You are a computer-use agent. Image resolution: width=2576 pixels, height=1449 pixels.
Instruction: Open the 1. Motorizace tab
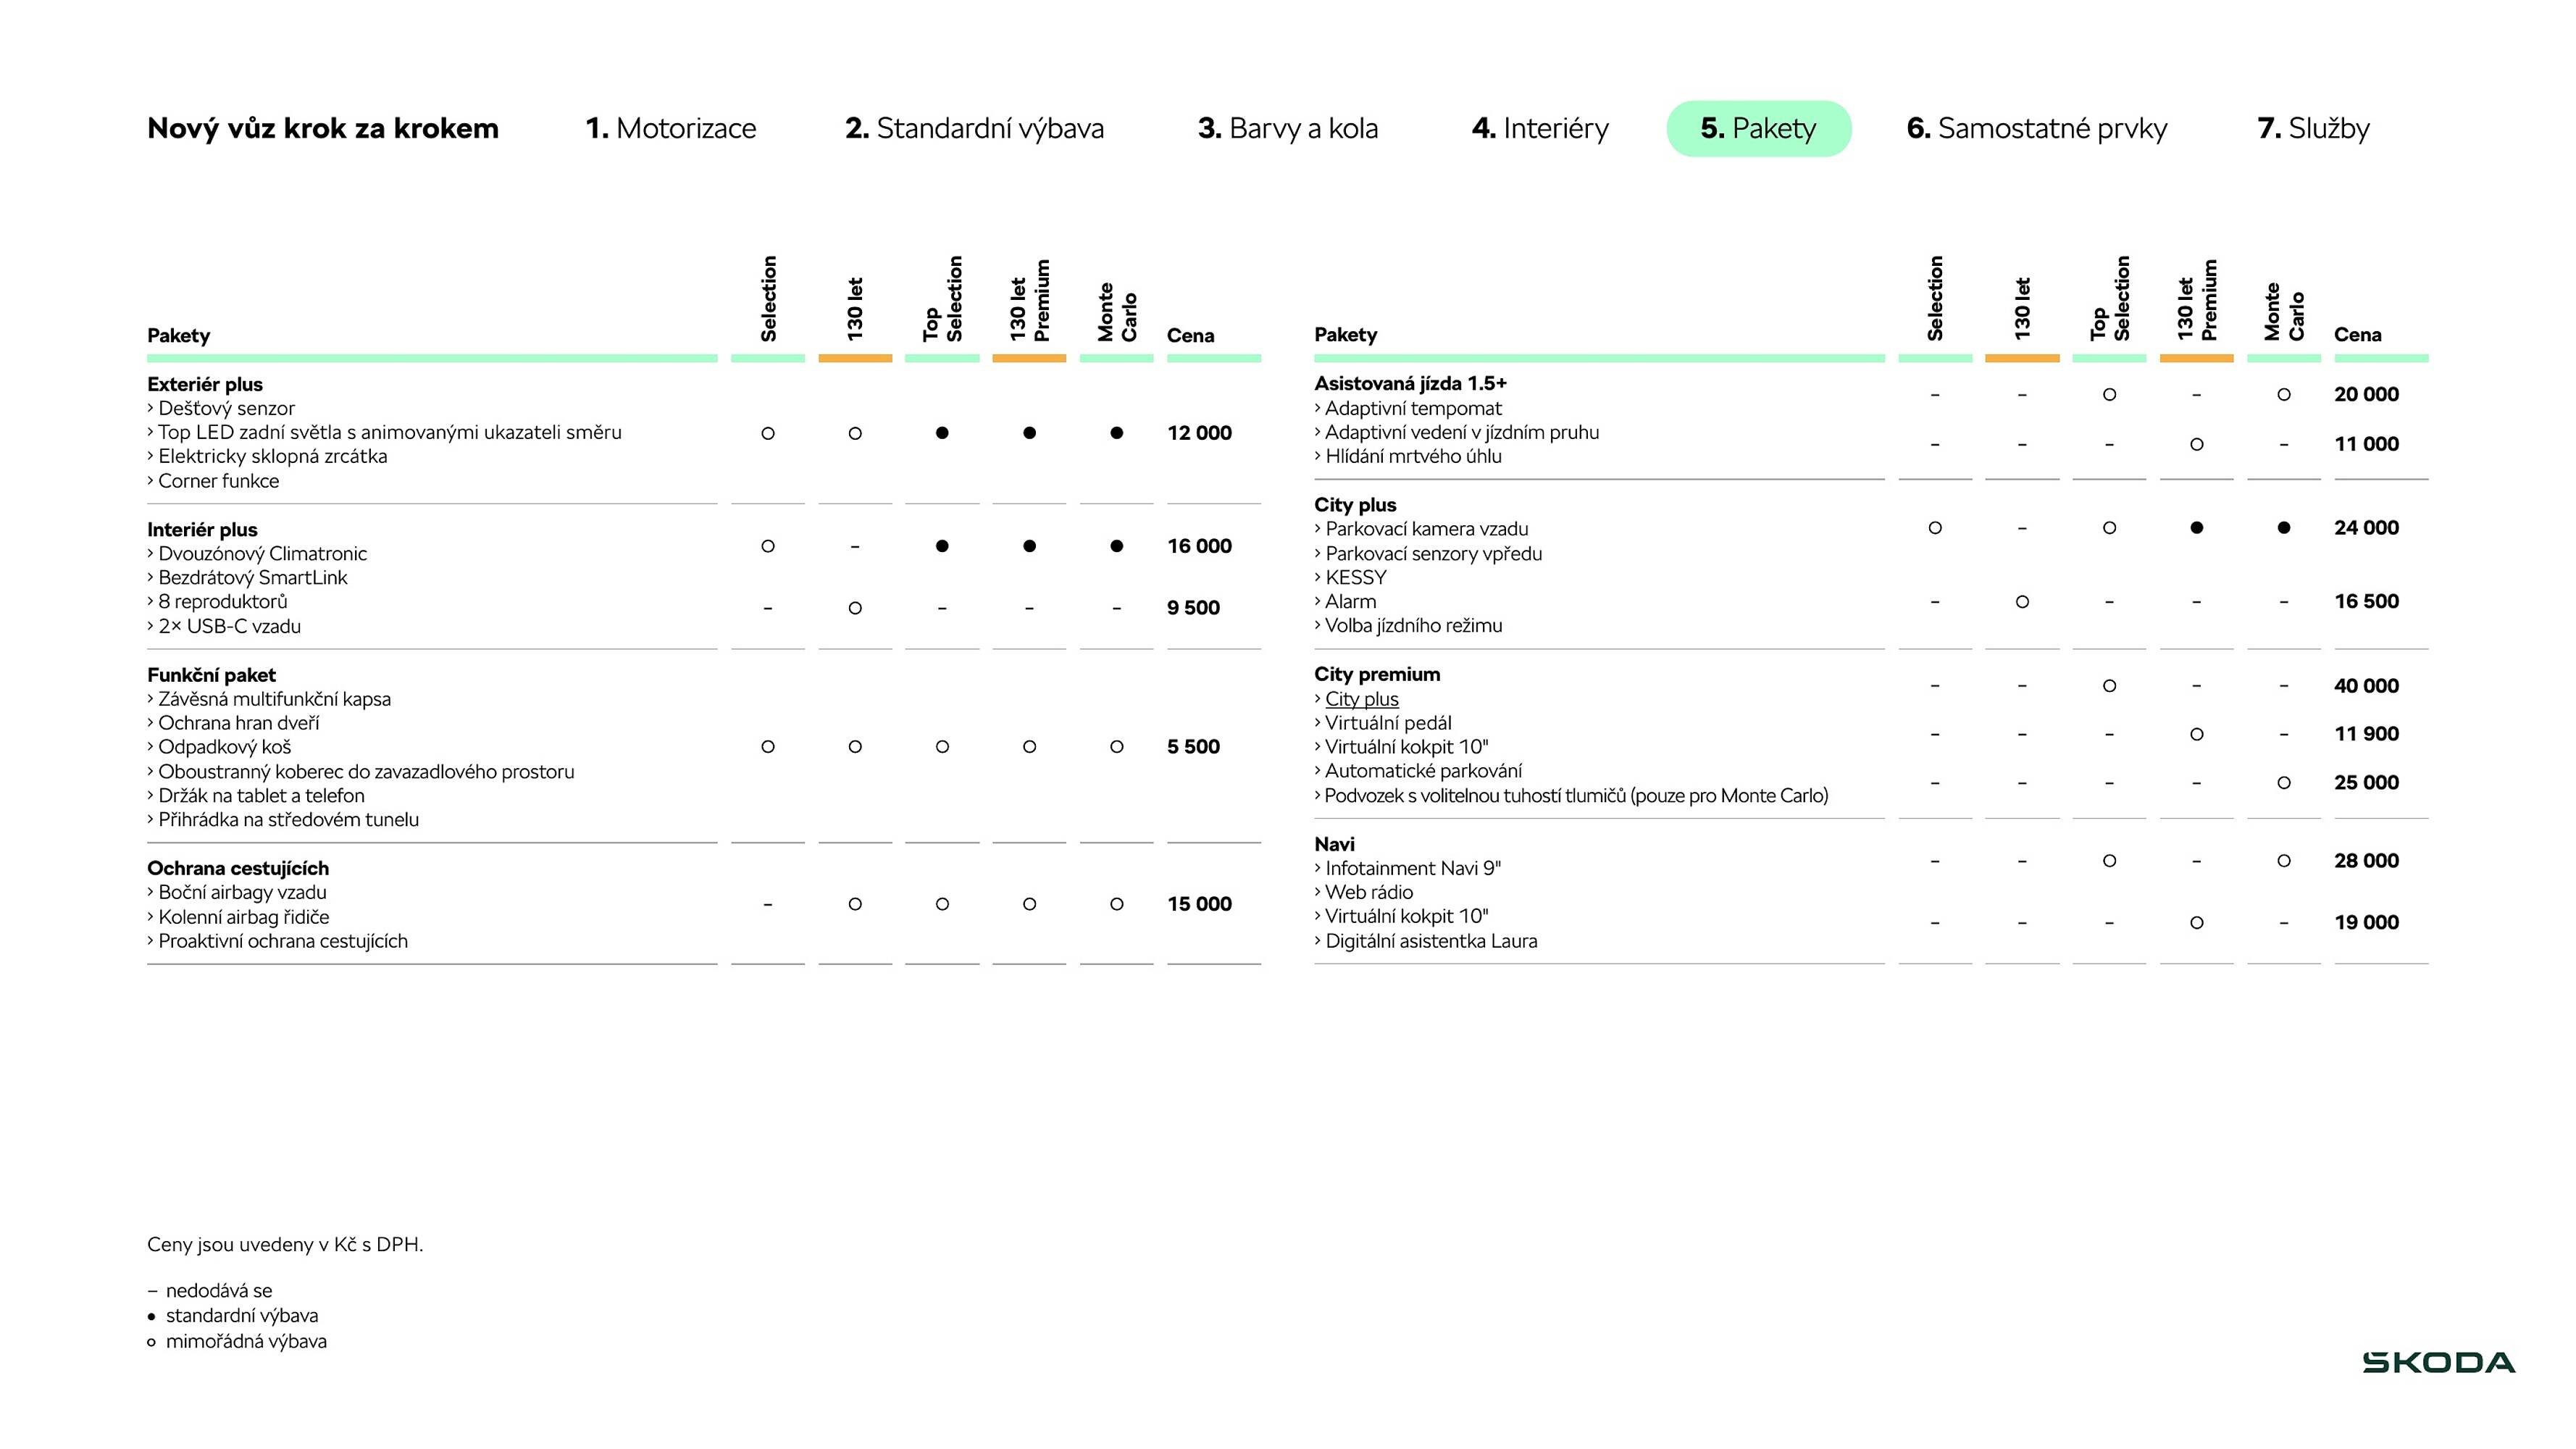[x=670, y=128]
